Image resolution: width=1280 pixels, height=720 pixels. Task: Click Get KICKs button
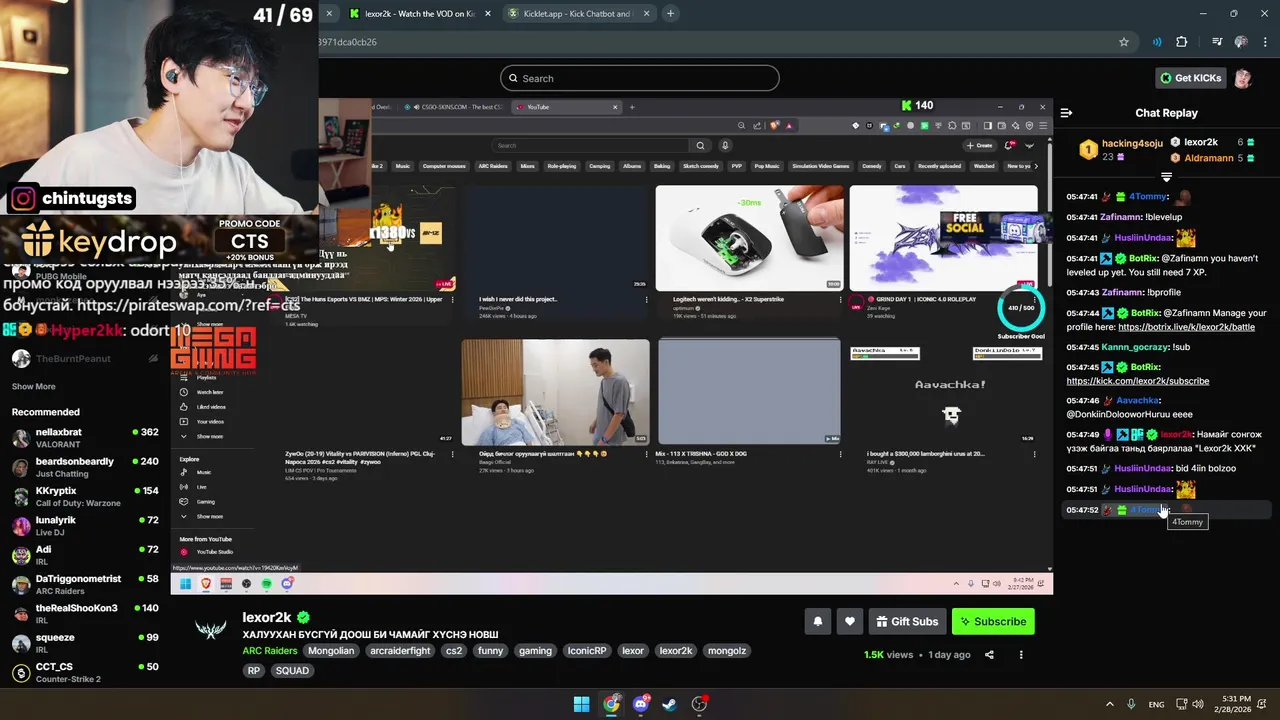(1190, 78)
